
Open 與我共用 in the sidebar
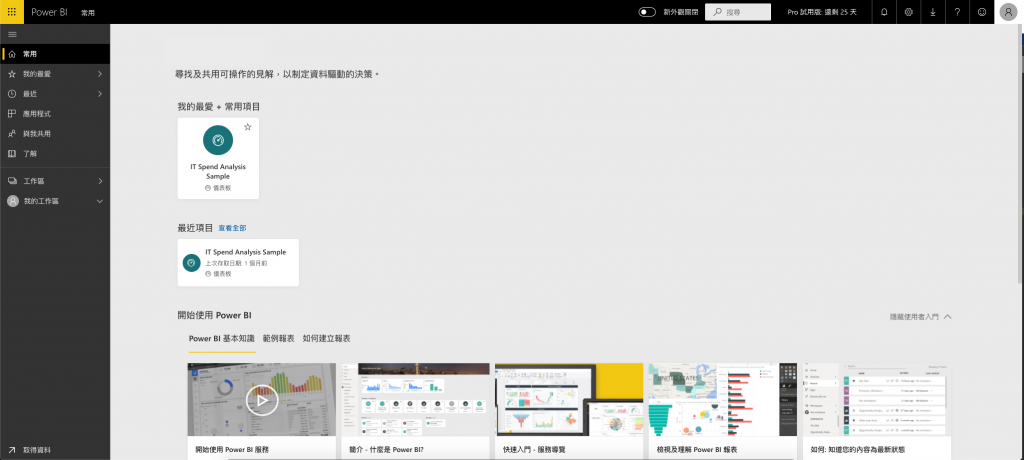tap(55, 133)
